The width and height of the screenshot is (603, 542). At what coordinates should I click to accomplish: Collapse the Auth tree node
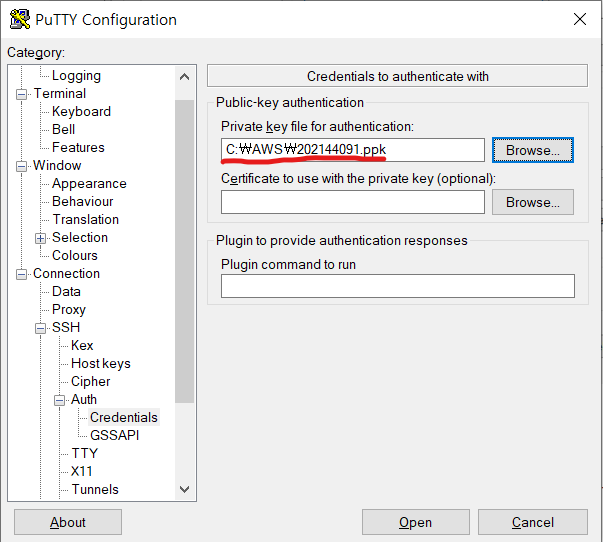(59, 400)
